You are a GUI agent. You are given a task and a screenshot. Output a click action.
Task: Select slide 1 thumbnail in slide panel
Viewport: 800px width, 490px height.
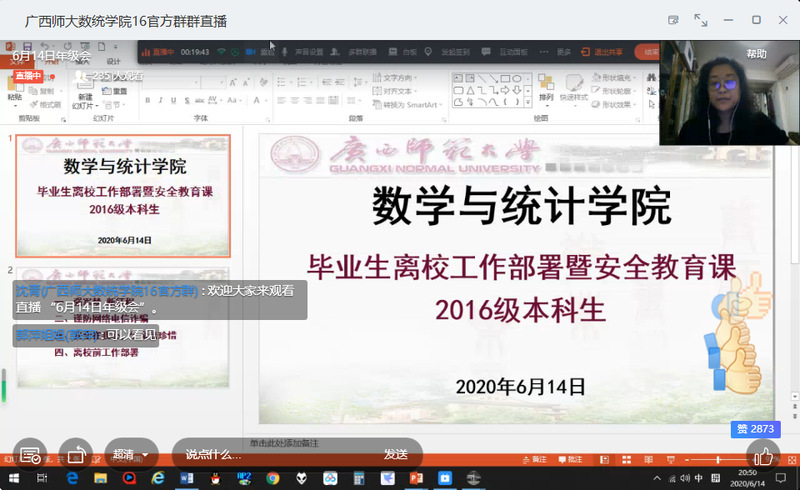pos(123,196)
